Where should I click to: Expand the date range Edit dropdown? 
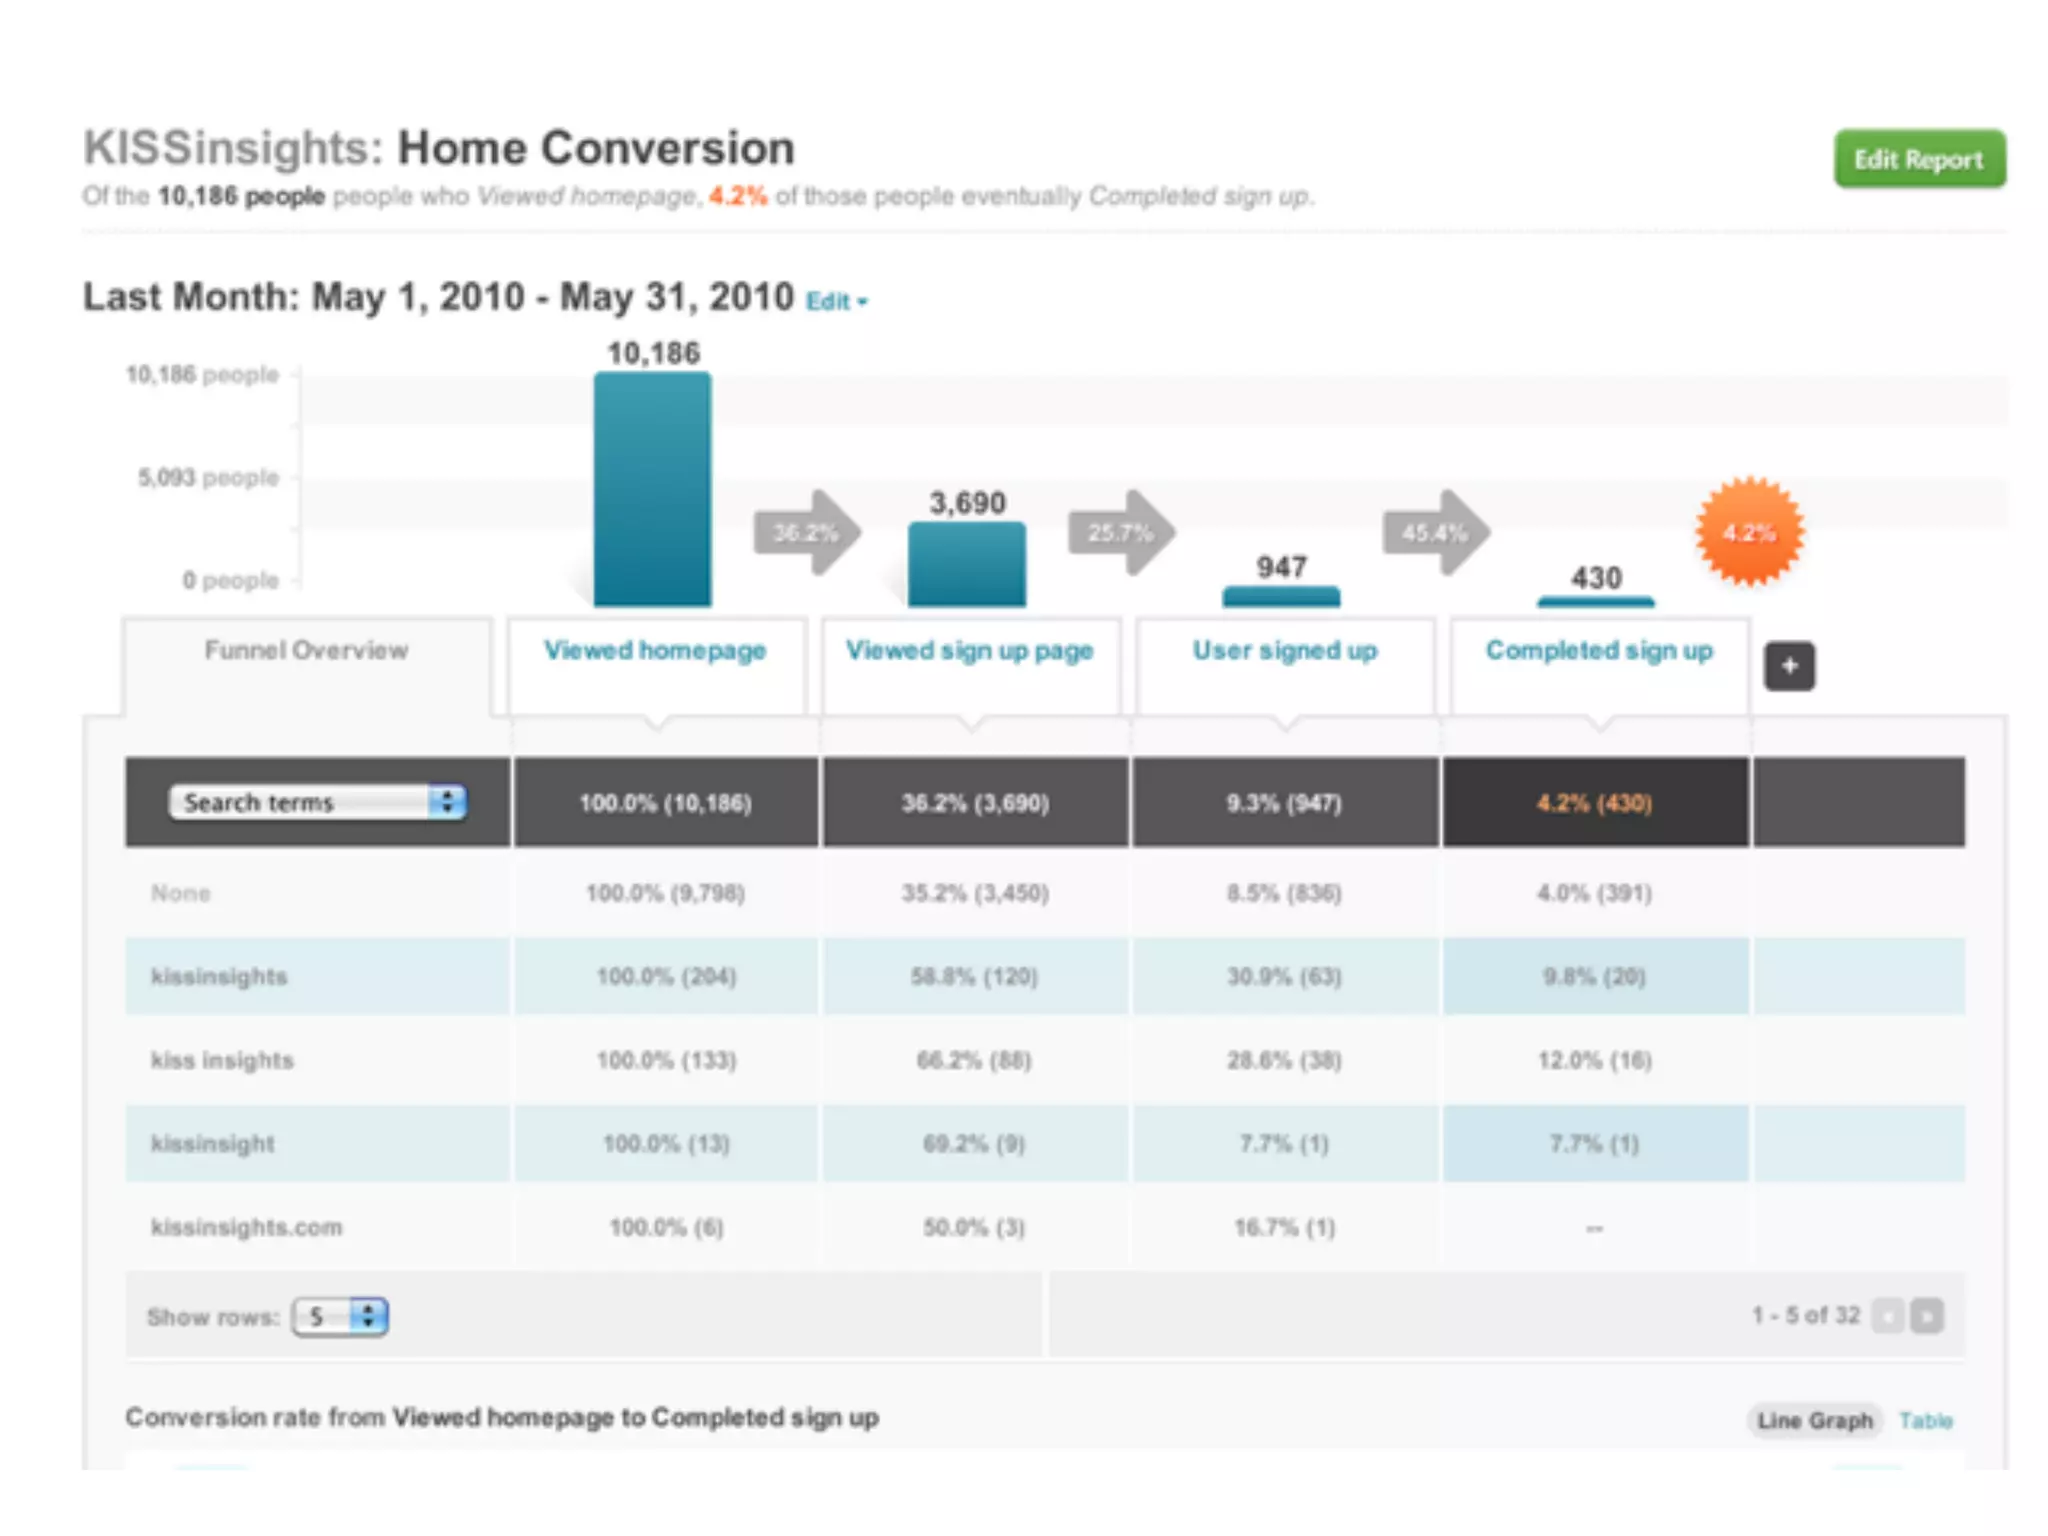837,301
